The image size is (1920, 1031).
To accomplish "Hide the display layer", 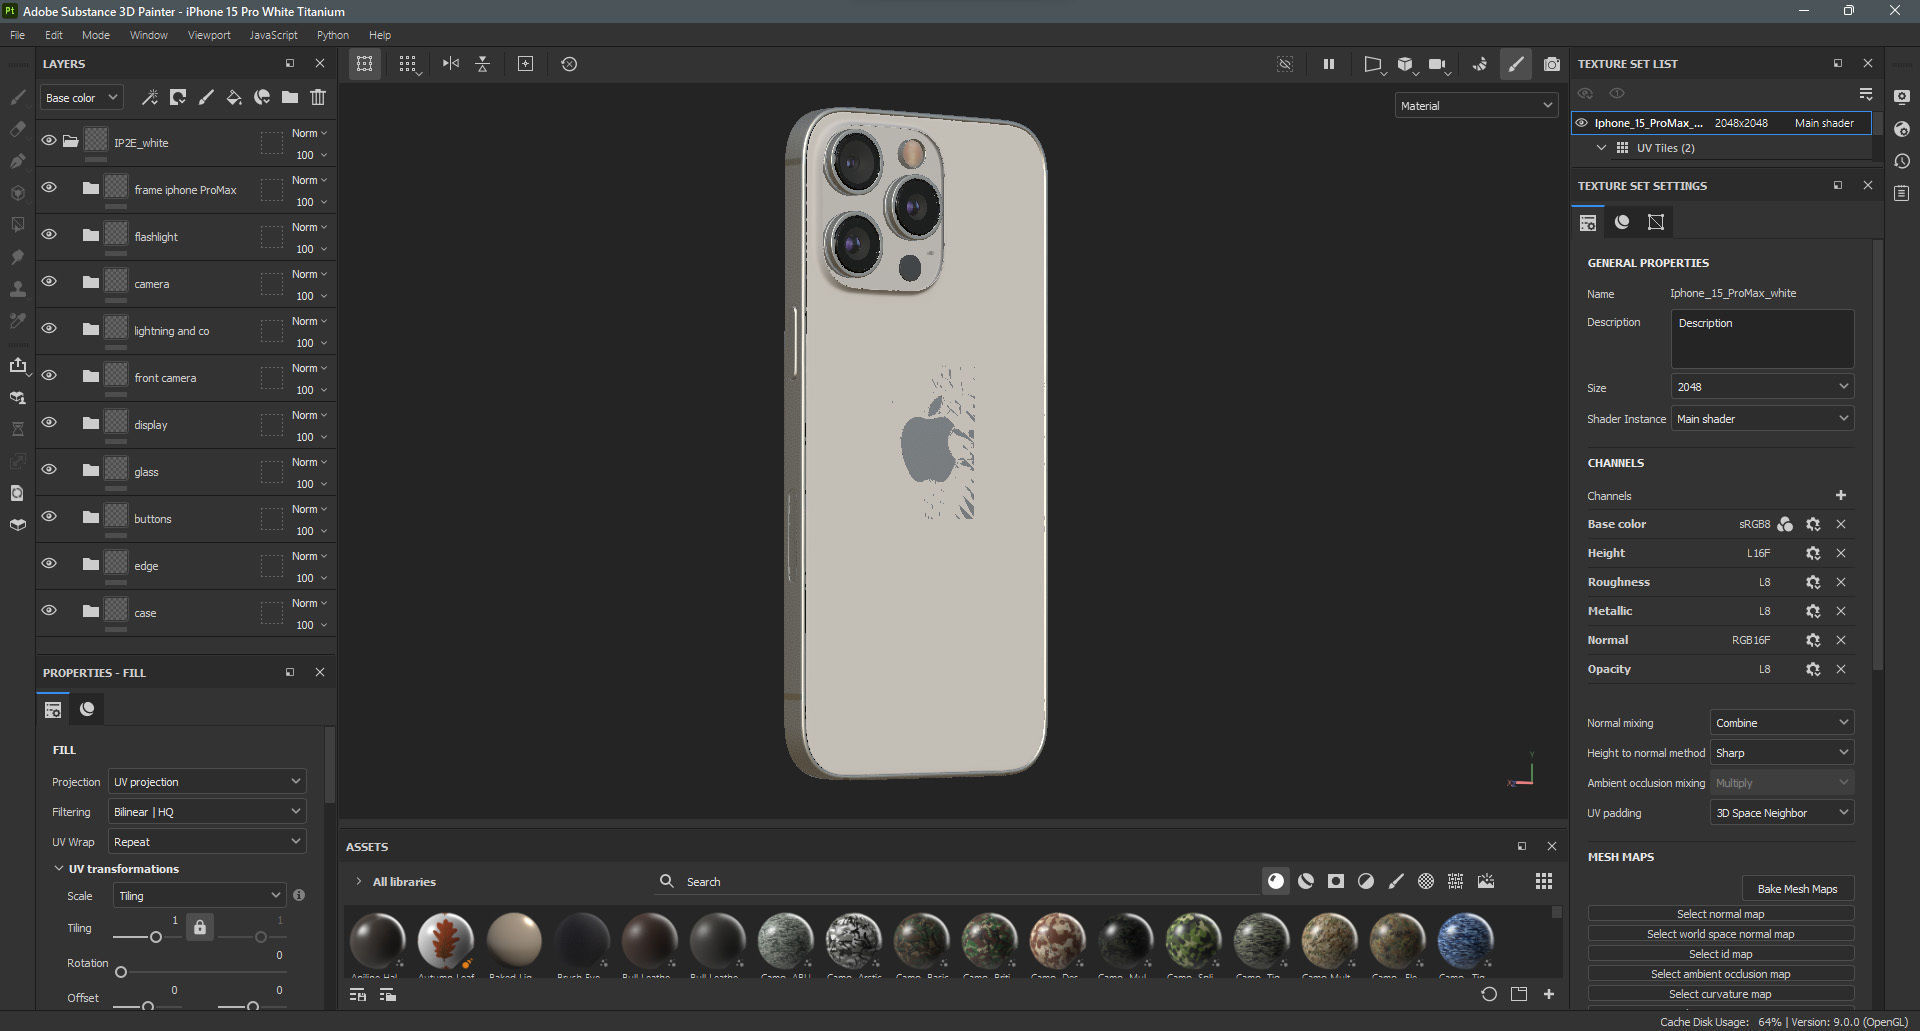I will [48, 423].
